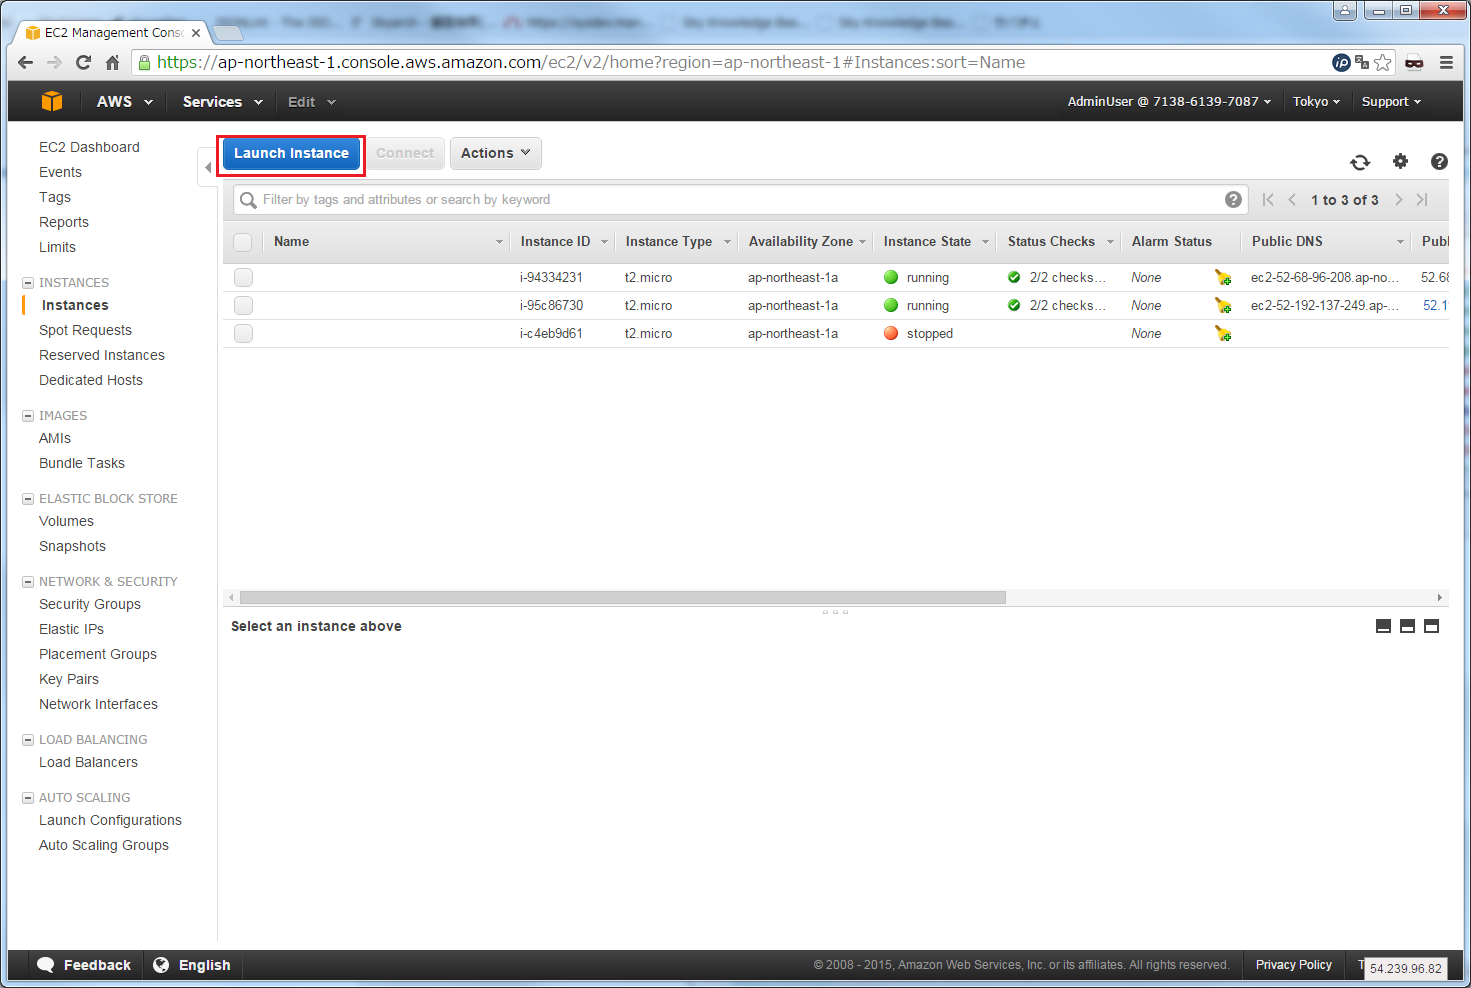Screen dimensions: 1471x988
Task: Go to the next page of results
Action: coord(1398,200)
